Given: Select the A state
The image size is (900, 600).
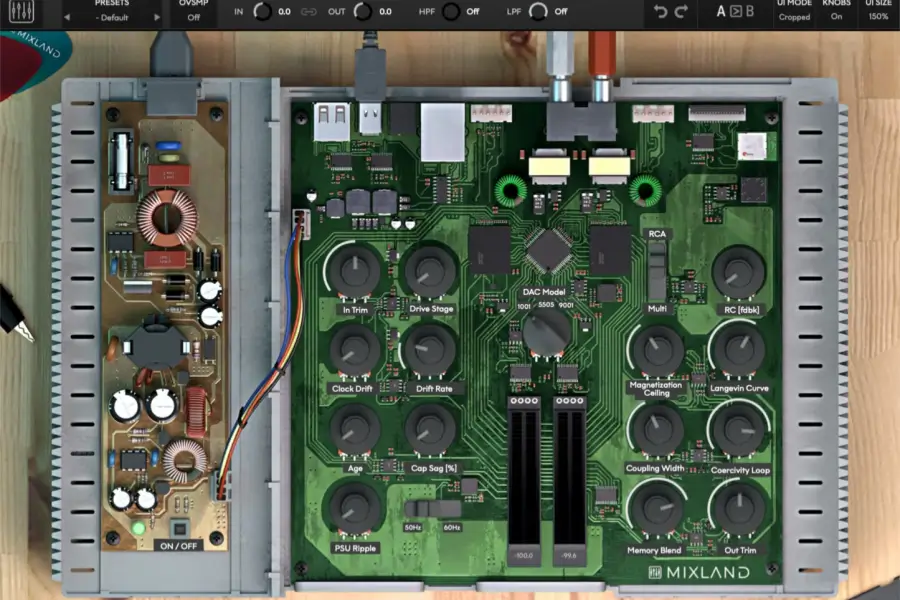Looking at the screenshot, I should 721,11.
